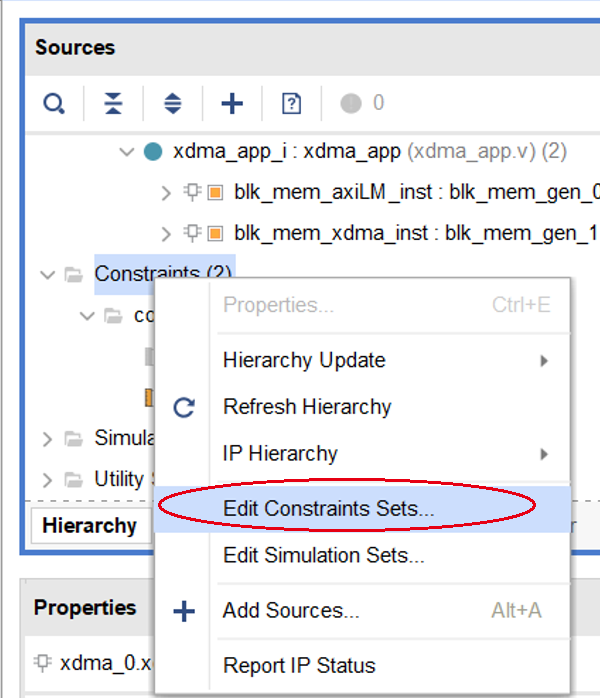This screenshot has height=698, width=600.
Task: Collapse the Constraints folder
Action: coord(47,274)
